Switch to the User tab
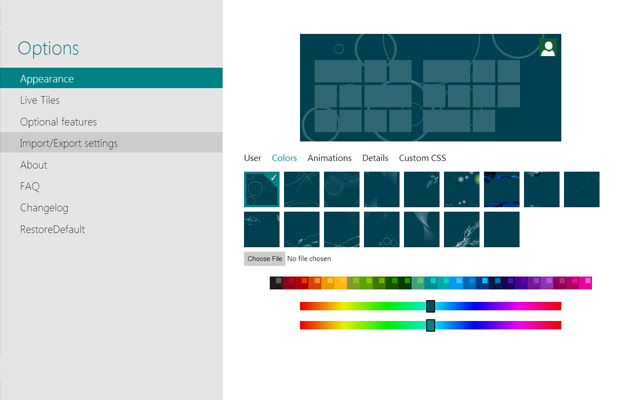The image size is (640, 400). click(x=252, y=158)
